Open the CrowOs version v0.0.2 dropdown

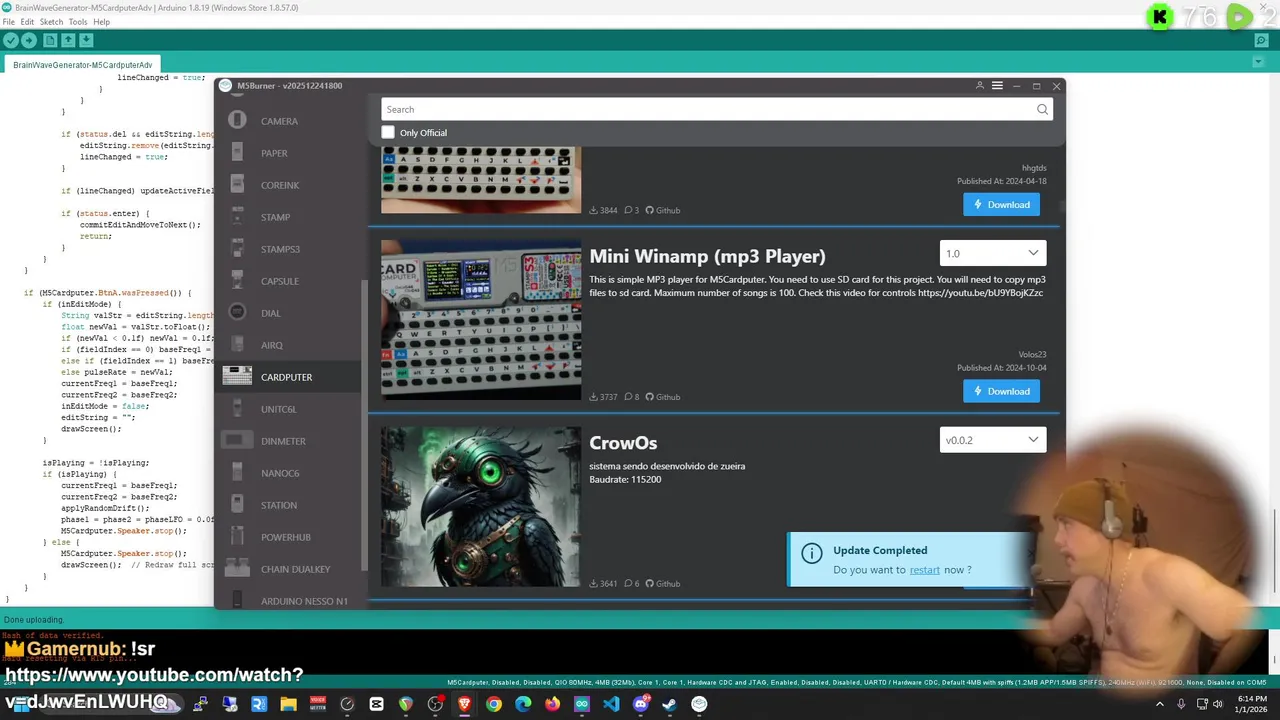(x=993, y=440)
